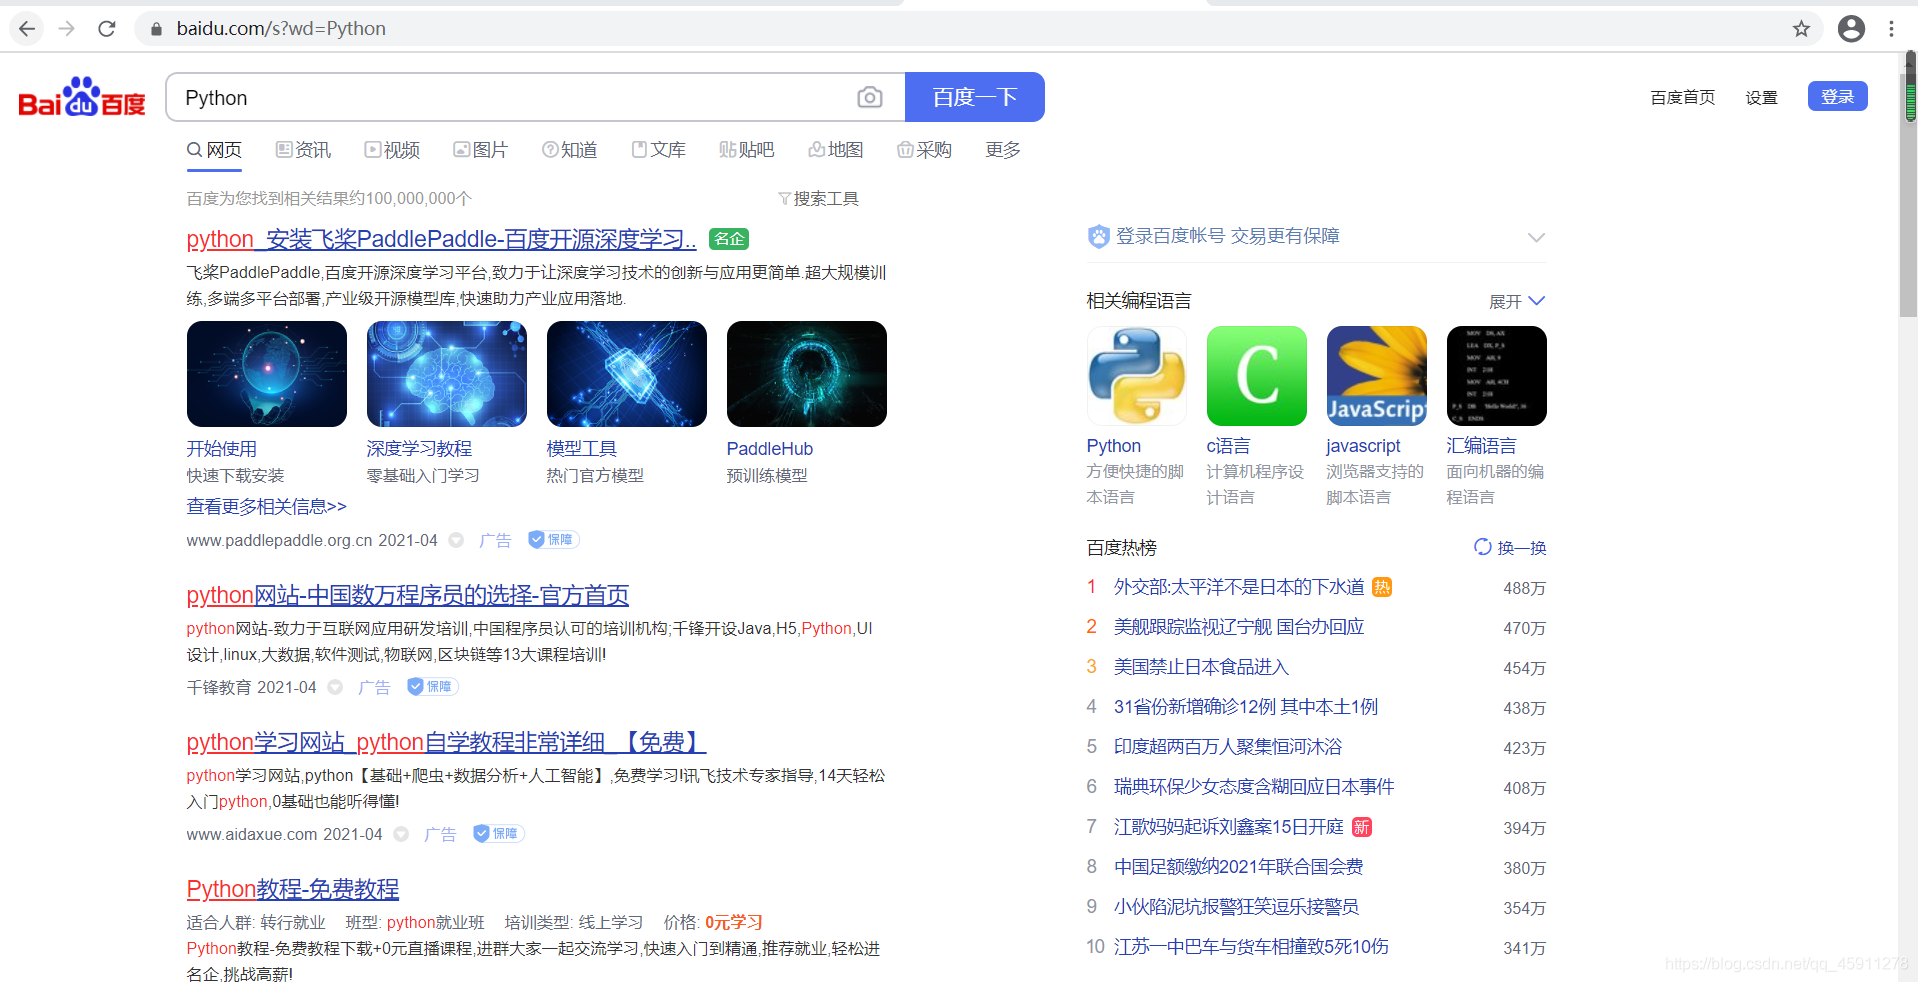
Task: Click the javascript label link
Action: (1363, 446)
